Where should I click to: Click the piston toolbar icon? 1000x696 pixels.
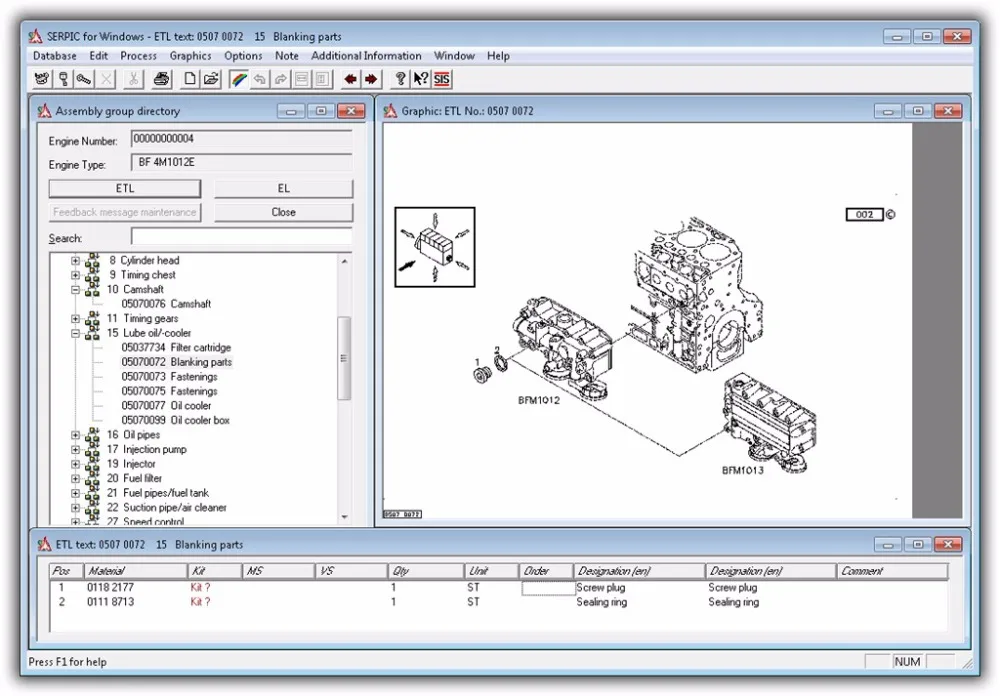tap(63, 79)
